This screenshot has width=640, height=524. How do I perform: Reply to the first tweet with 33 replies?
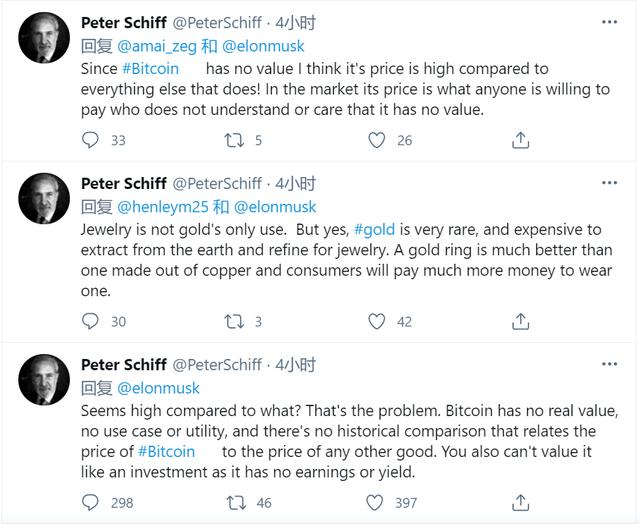[x=91, y=140]
